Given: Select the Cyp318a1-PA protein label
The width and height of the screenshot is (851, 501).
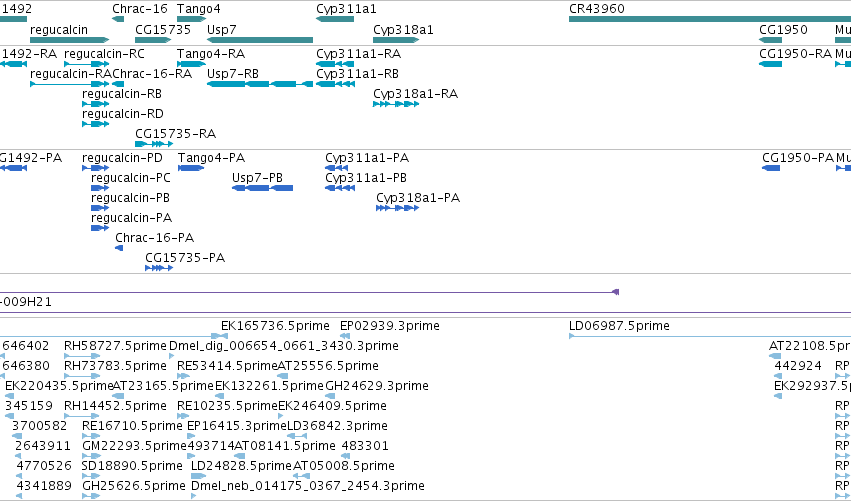Looking at the screenshot, I should coord(418,198).
